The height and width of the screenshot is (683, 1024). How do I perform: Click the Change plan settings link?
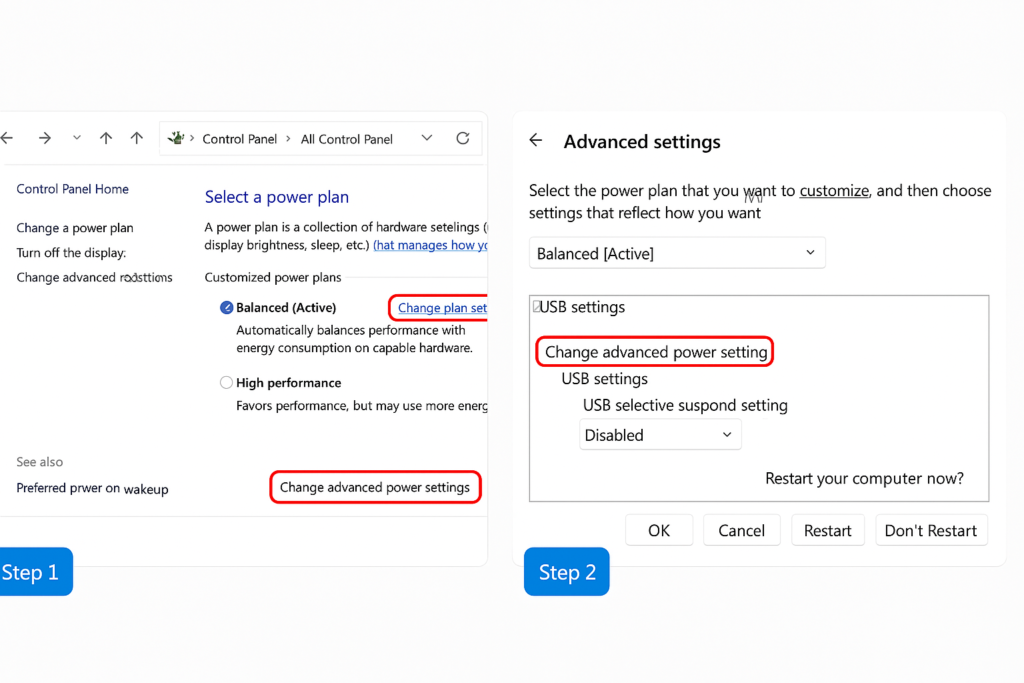pyautogui.click(x=442, y=308)
